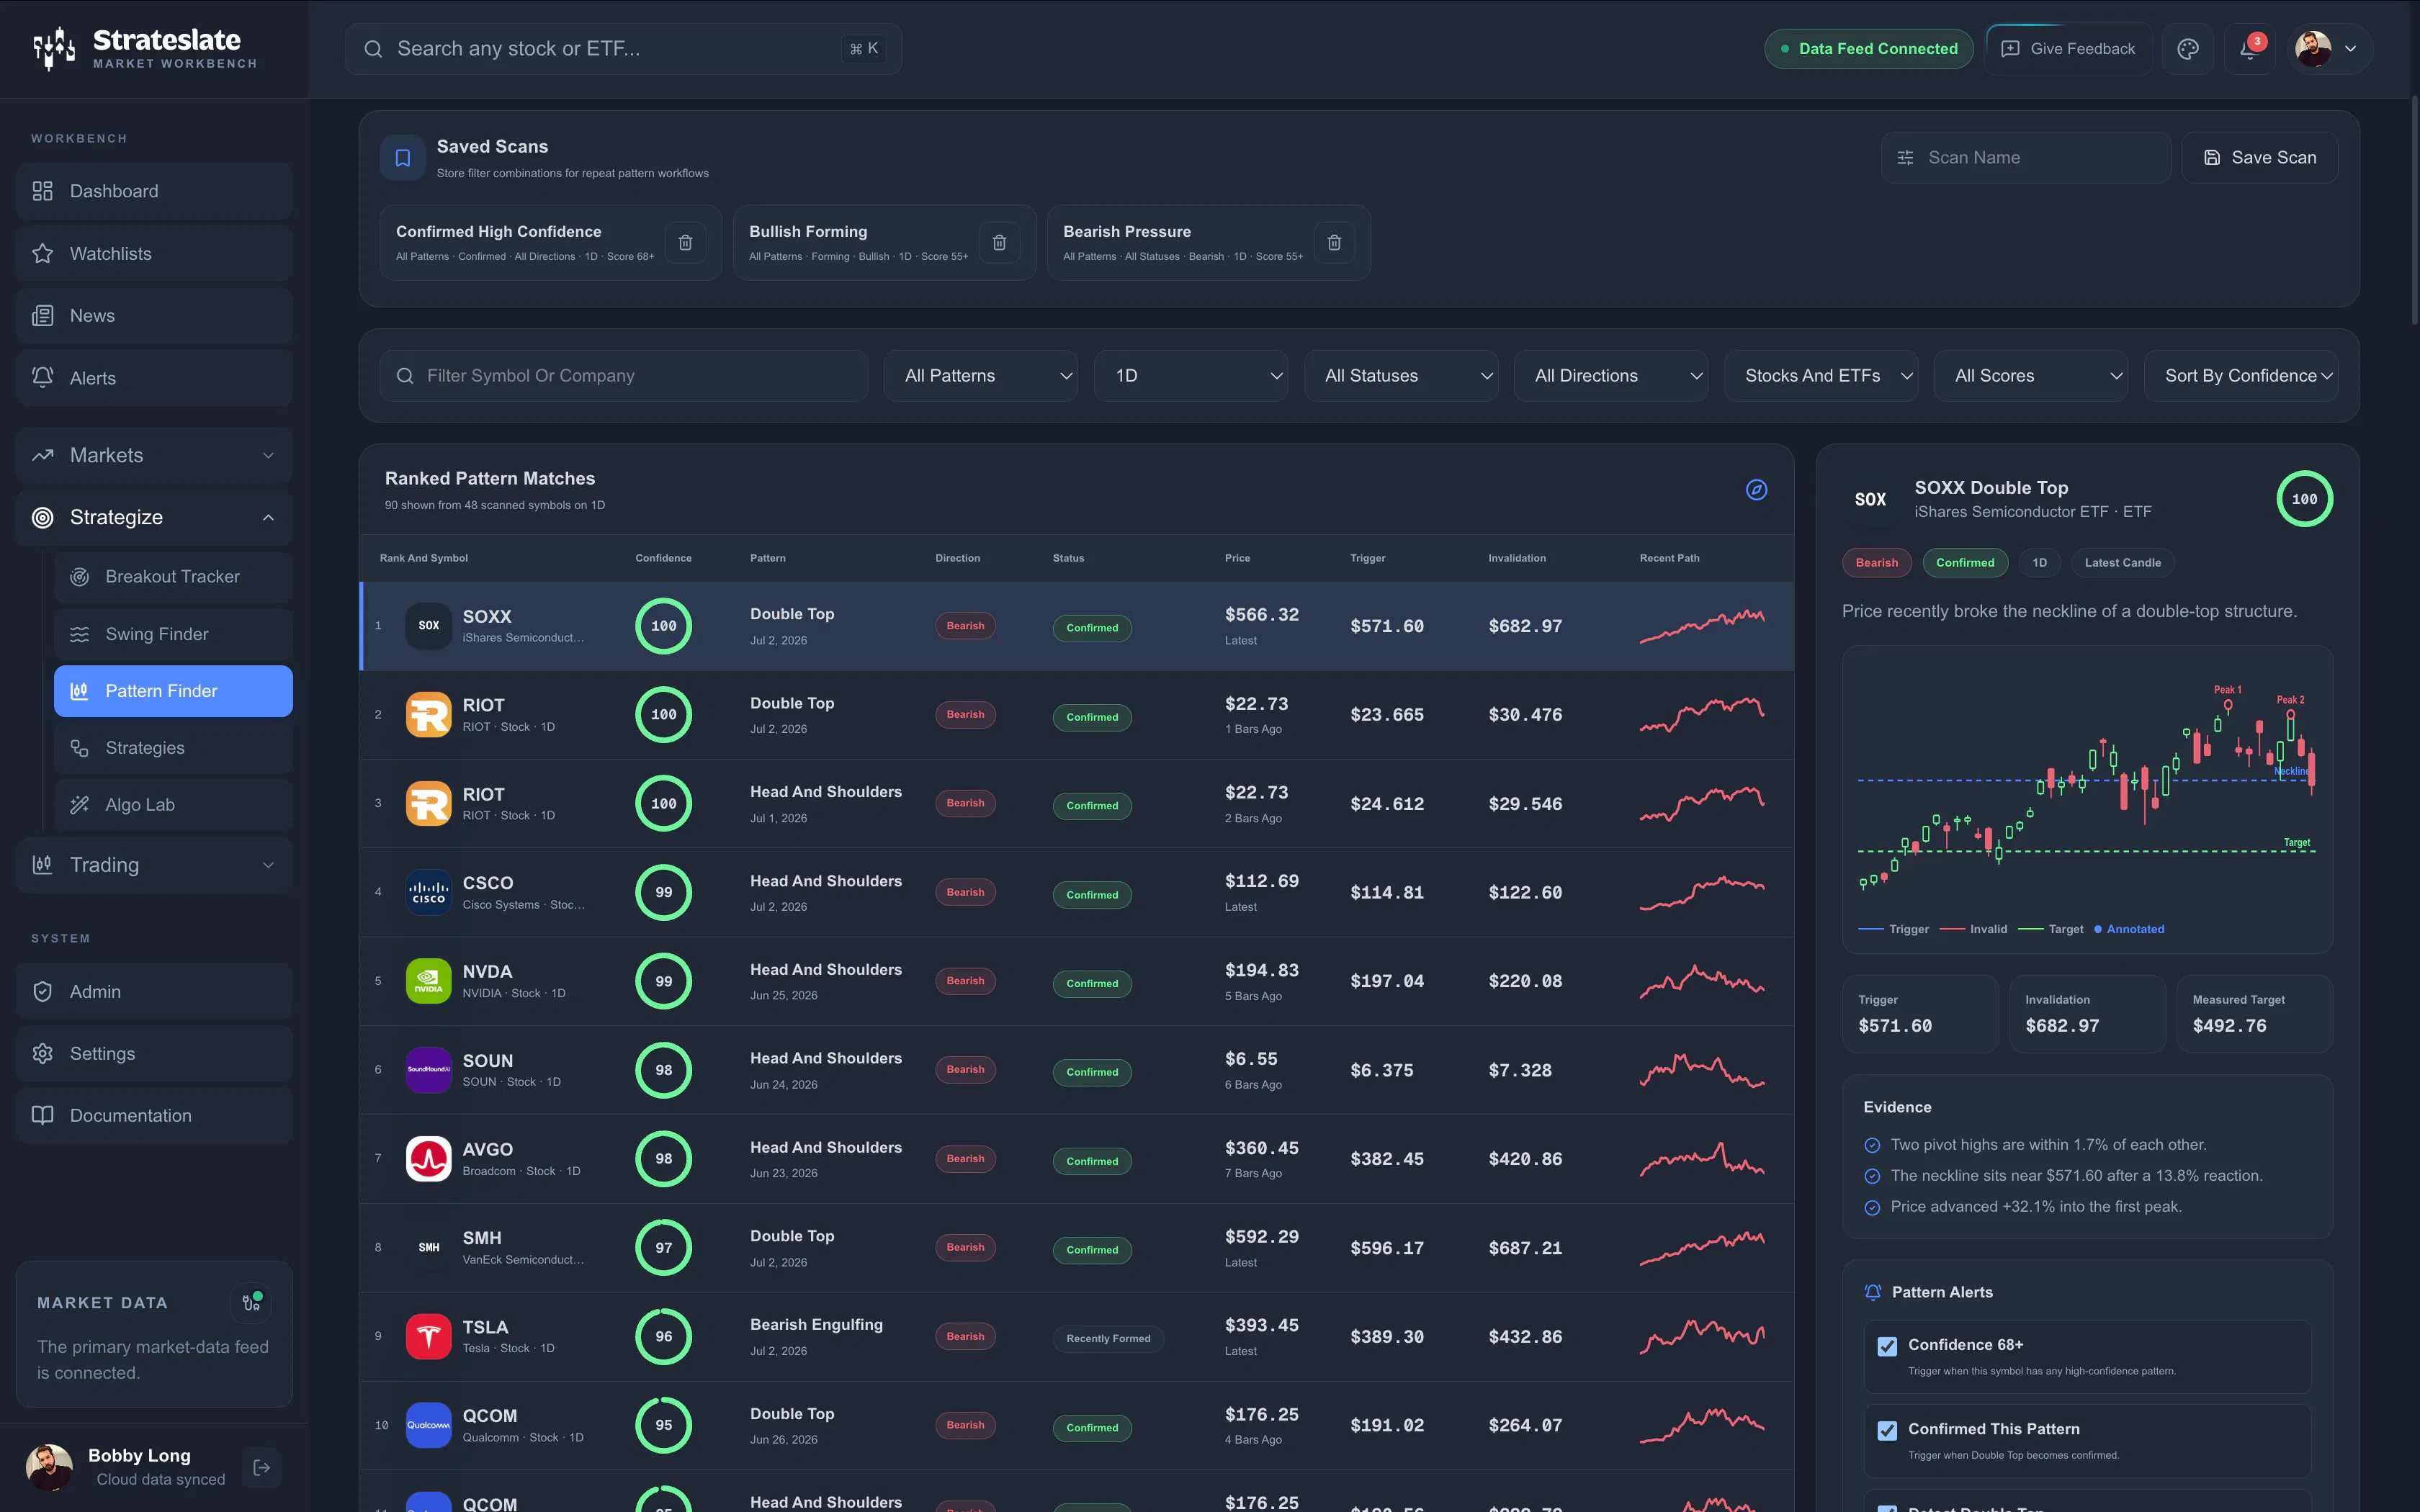Click the SMH ticker badge icon
The image size is (2420, 1512).
point(428,1248)
